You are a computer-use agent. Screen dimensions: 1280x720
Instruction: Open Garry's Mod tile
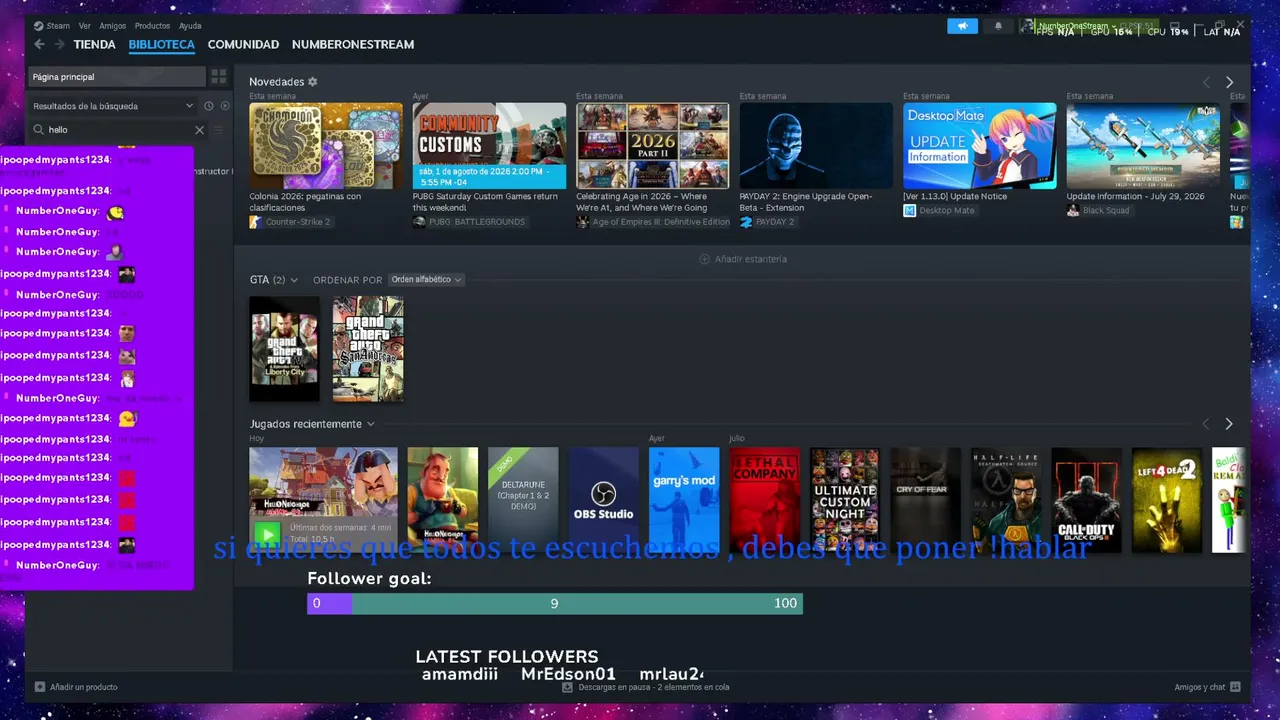[684, 500]
